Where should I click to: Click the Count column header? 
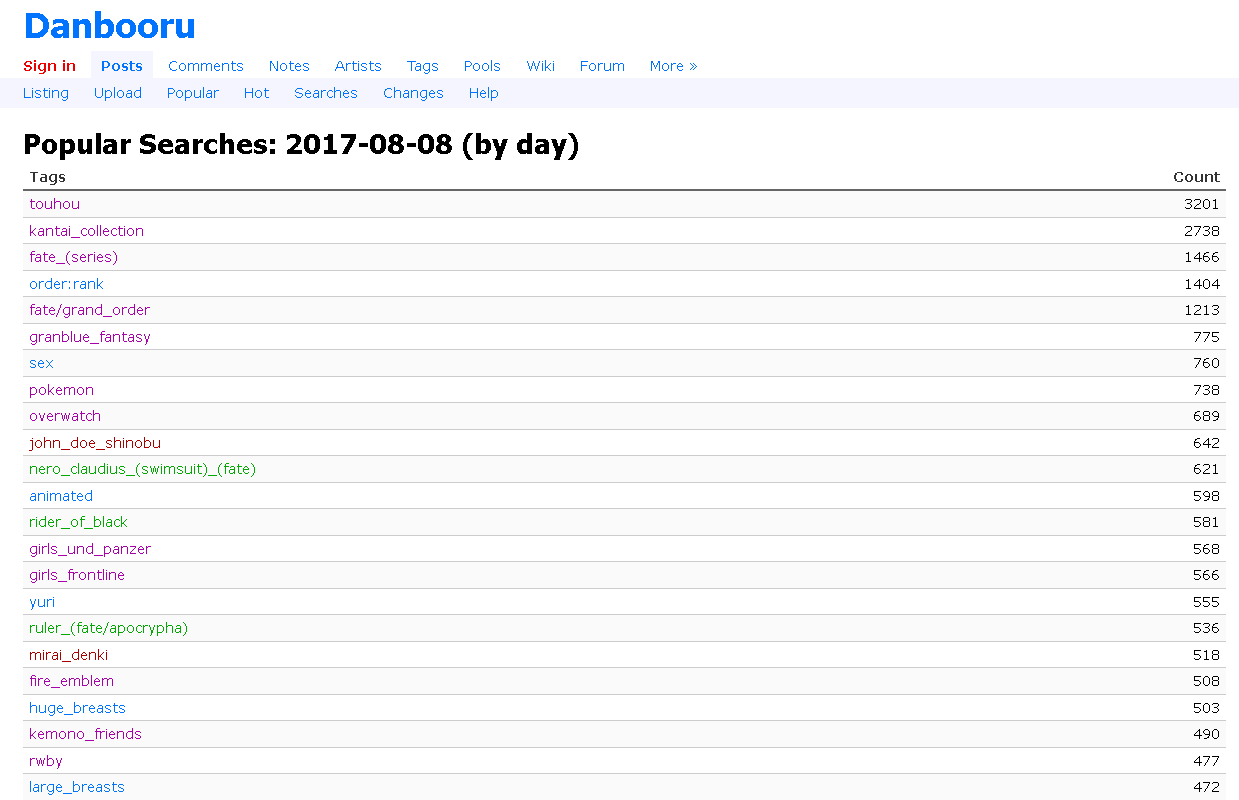(1196, 177)
